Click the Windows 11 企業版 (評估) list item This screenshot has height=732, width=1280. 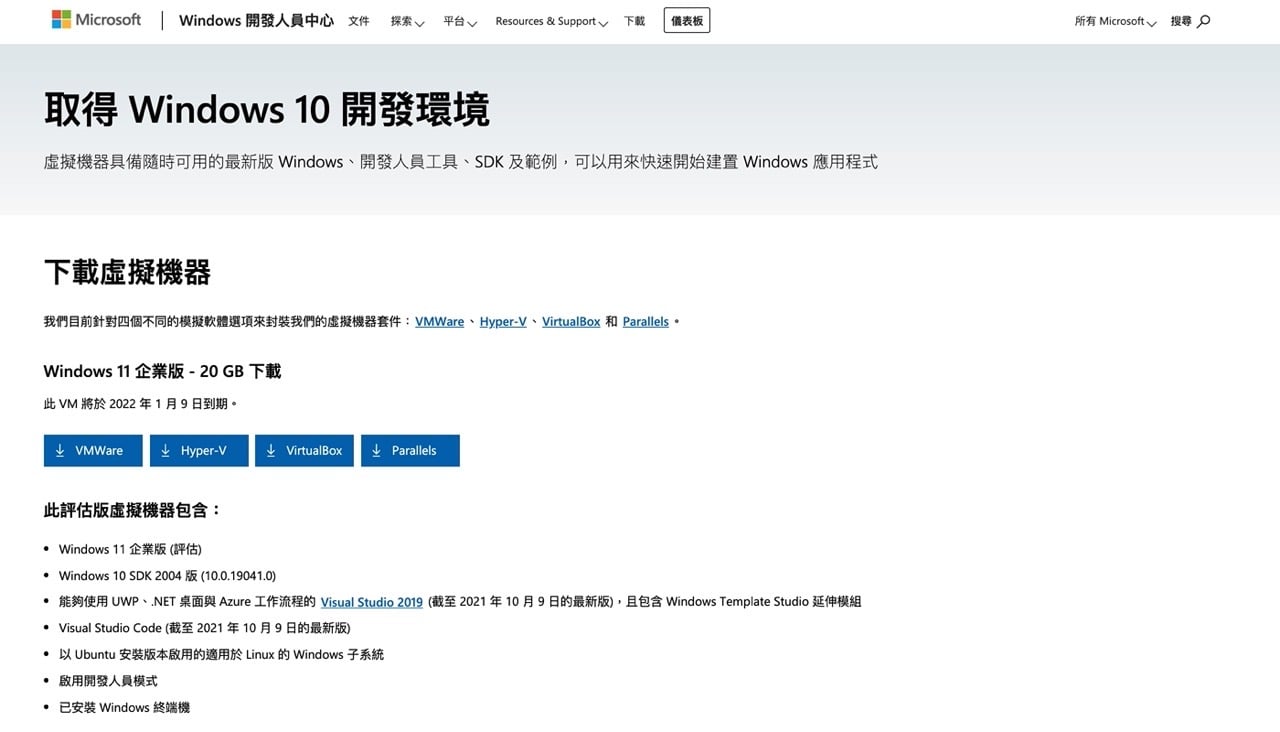[130, 549]
